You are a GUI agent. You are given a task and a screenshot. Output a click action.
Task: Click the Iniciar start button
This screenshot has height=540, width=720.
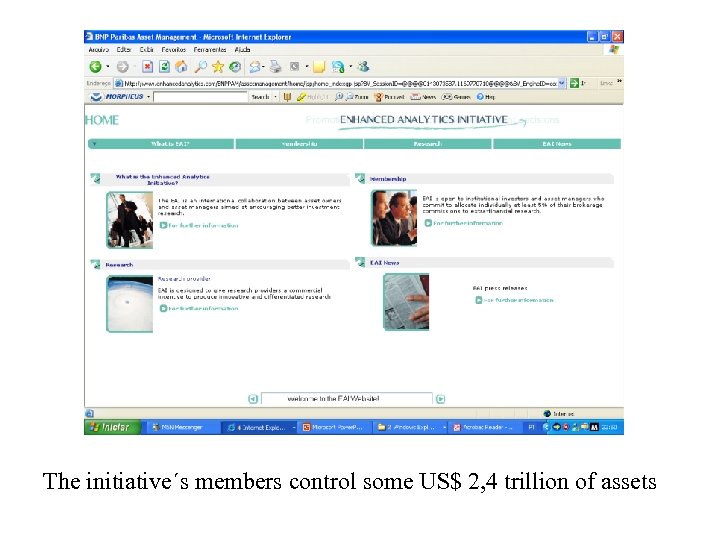point(112,427)
